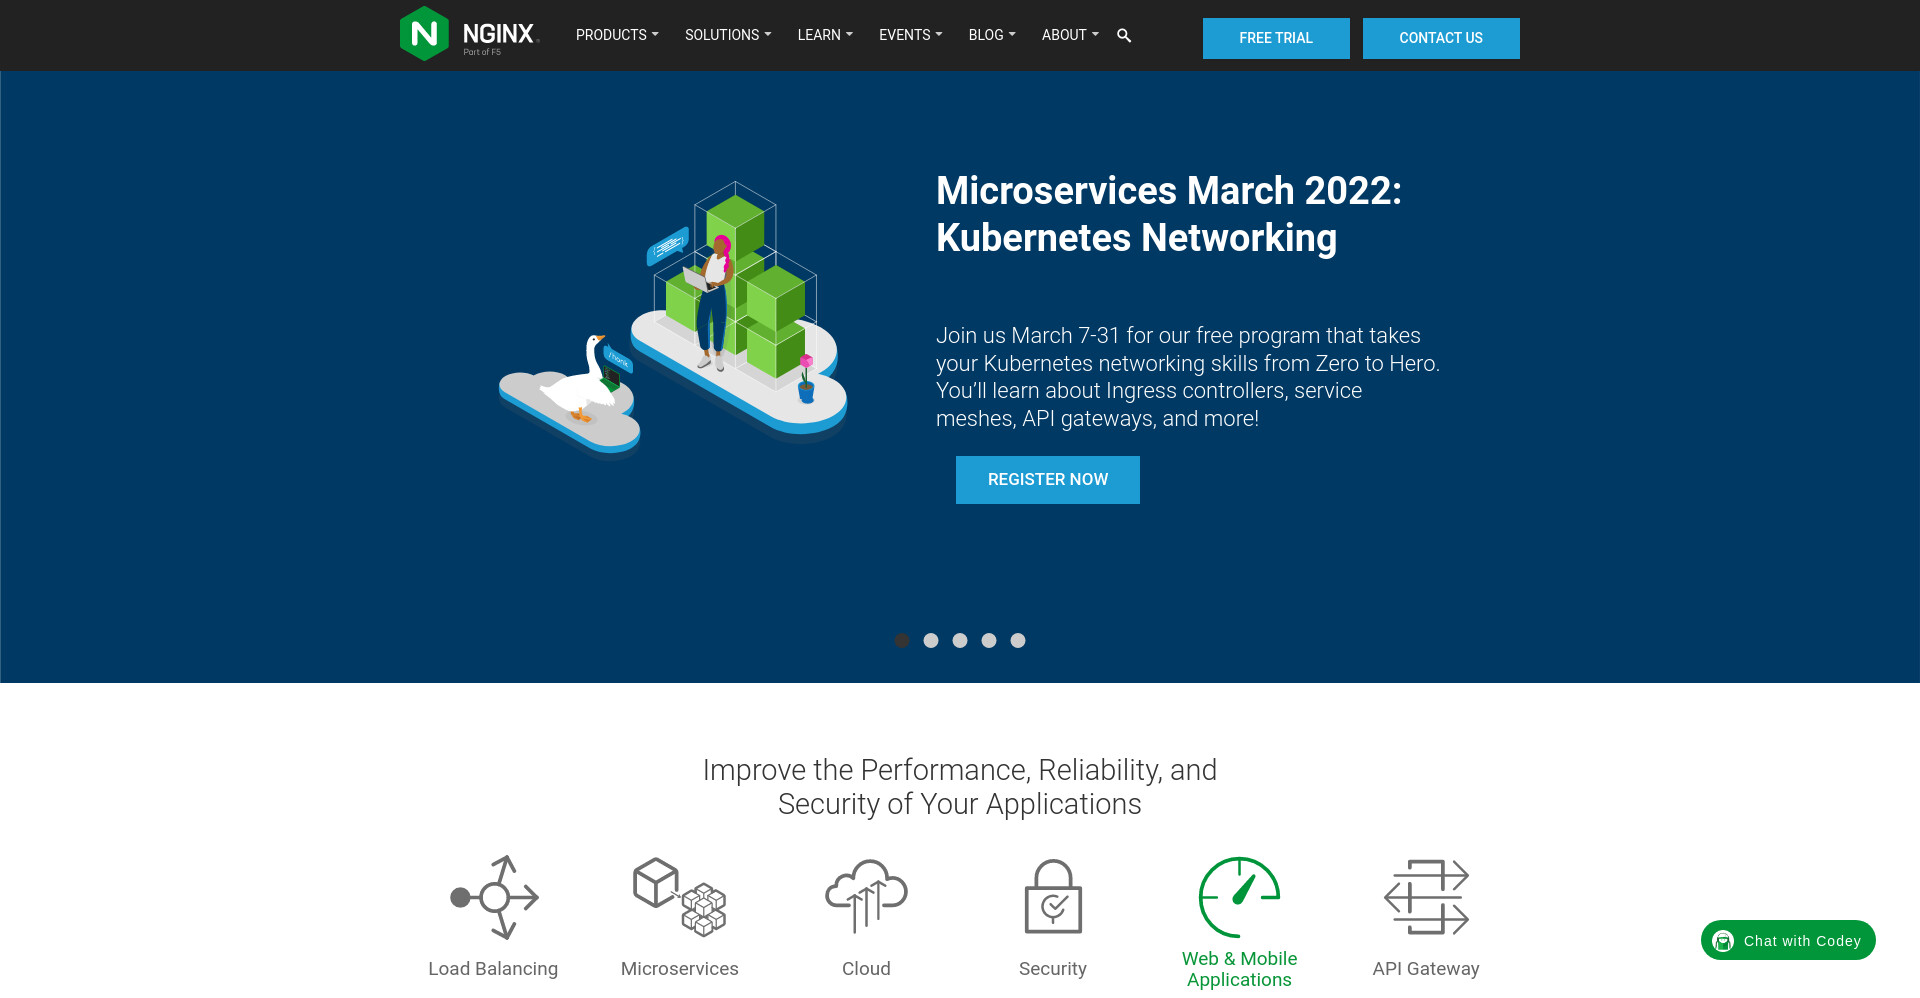Click the Web & Mobile speedometer icon

(x=1240, y=896)
